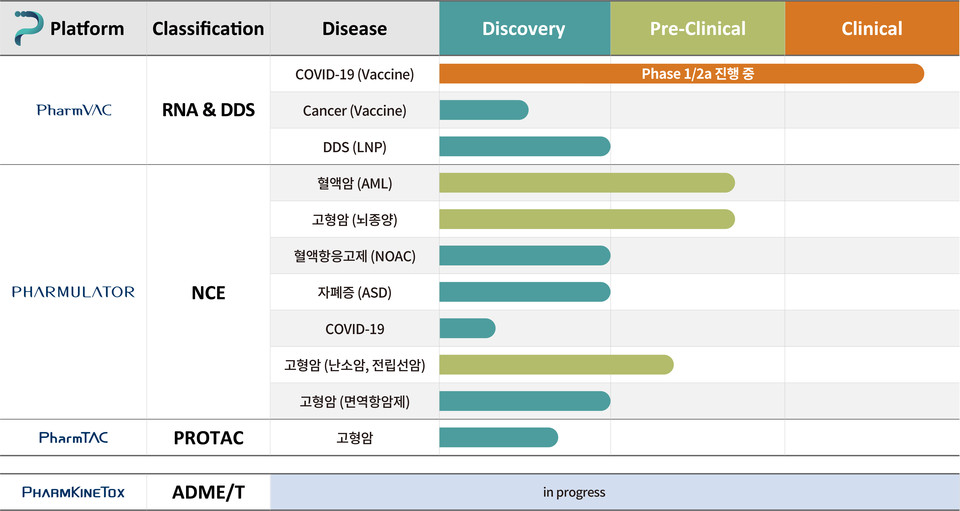
Task: Click the 난소암, 전립선암 green progress bar
Action: 557,365
